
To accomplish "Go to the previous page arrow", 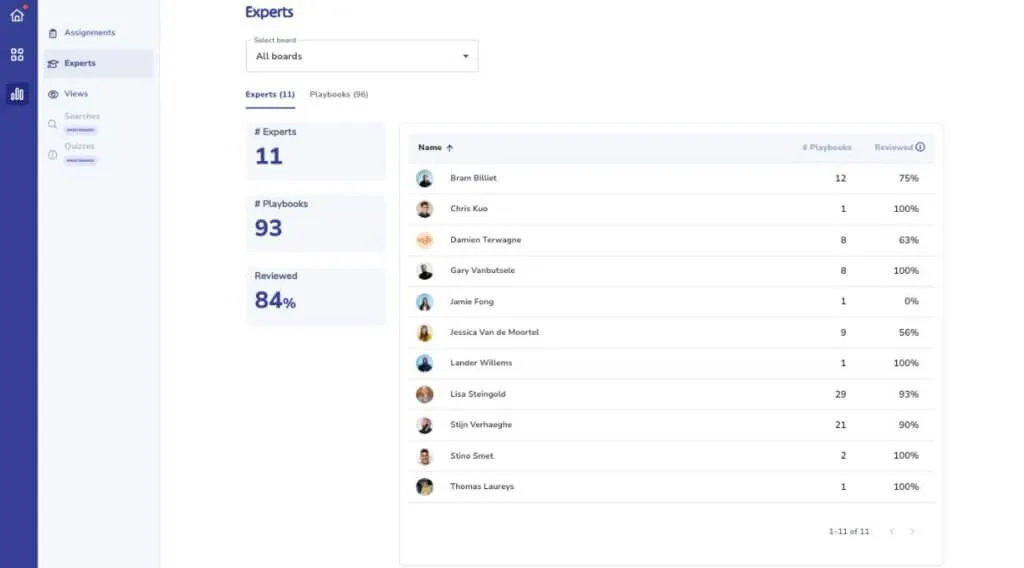I will point(892,531).
